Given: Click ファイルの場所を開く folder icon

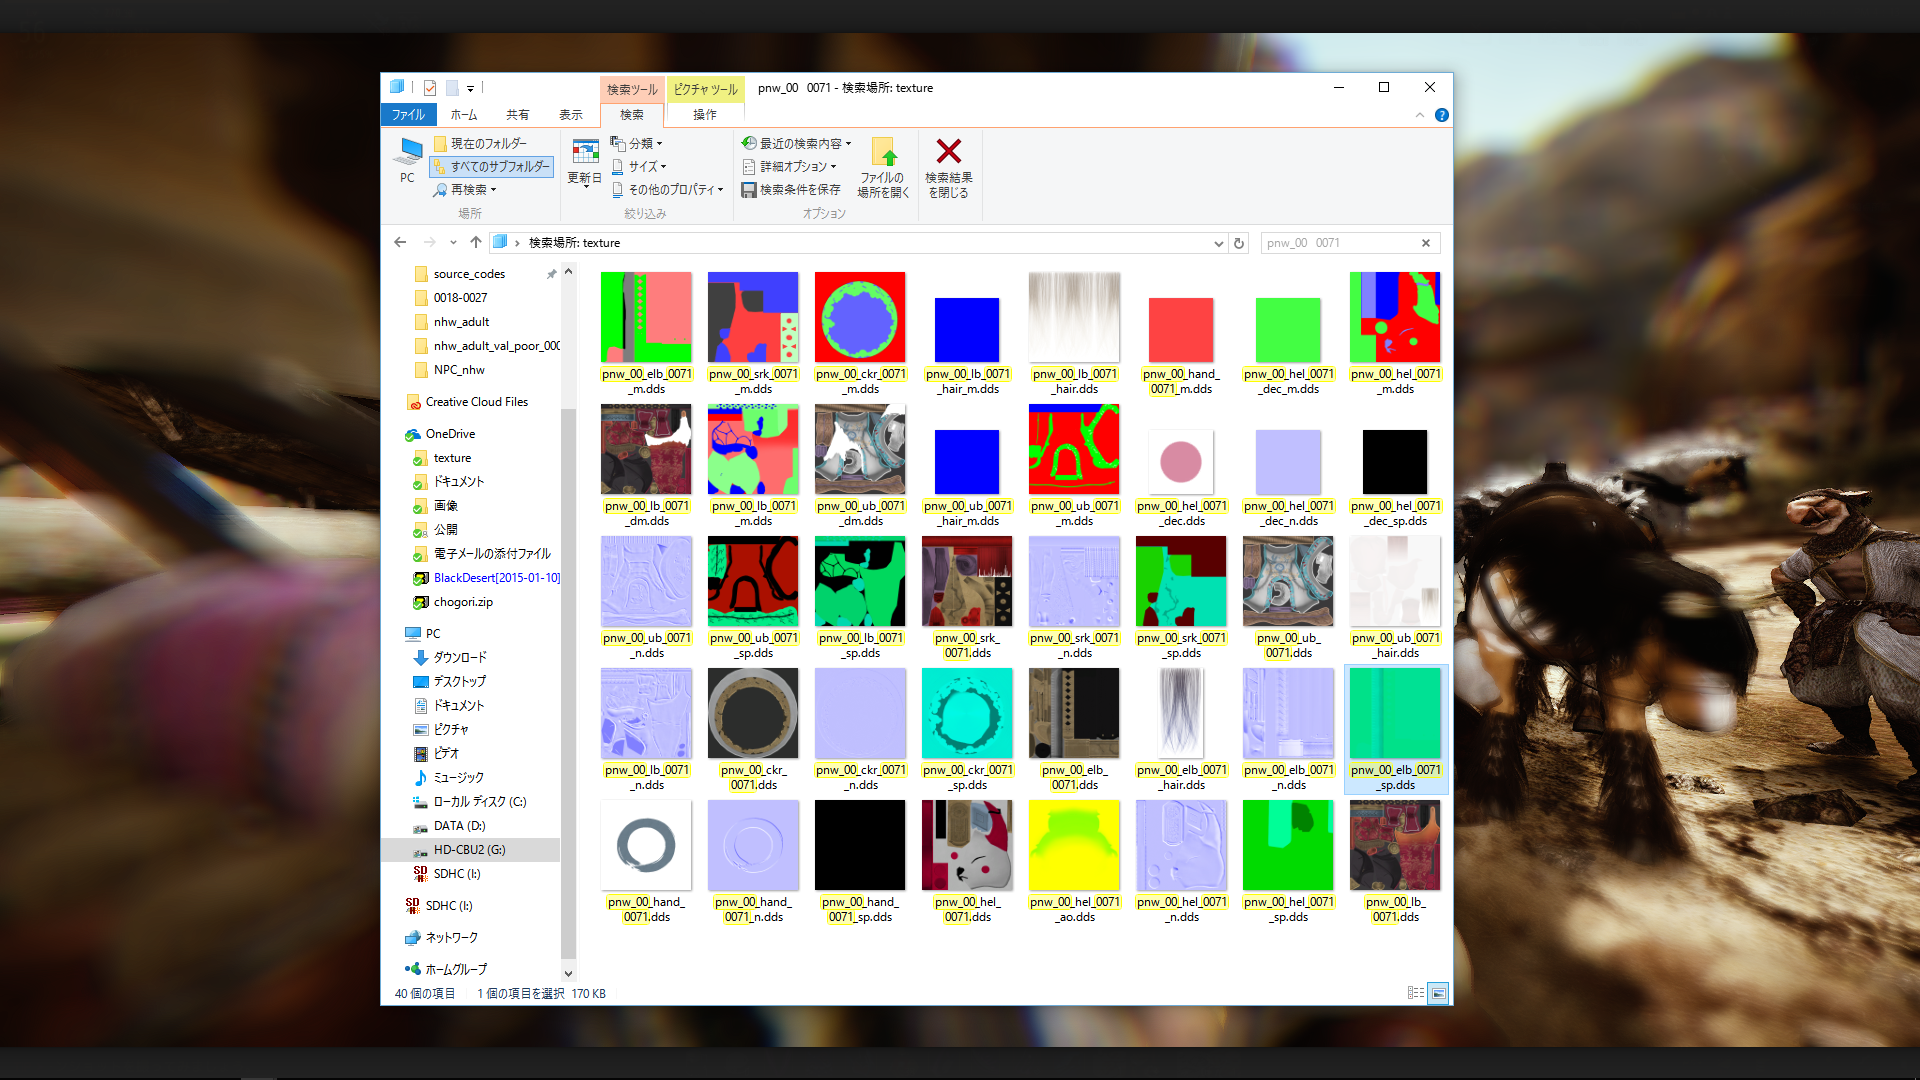Looking at the screenshot, I should click(x=884, y=152).
